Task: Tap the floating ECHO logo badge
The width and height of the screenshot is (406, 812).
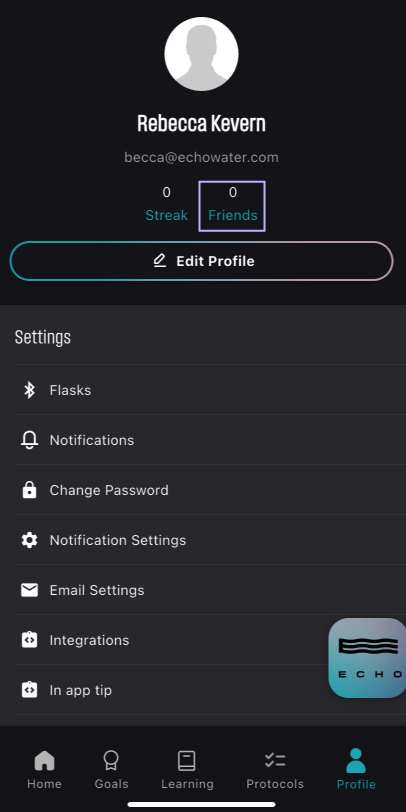Action: (x=368, y=658)
